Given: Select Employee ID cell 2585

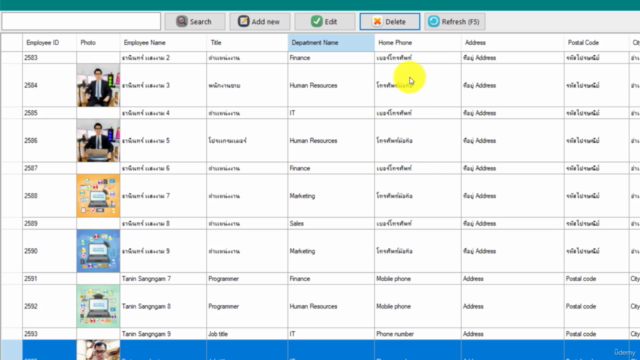Looking at the screenshot, I should [x=49, y=113].
